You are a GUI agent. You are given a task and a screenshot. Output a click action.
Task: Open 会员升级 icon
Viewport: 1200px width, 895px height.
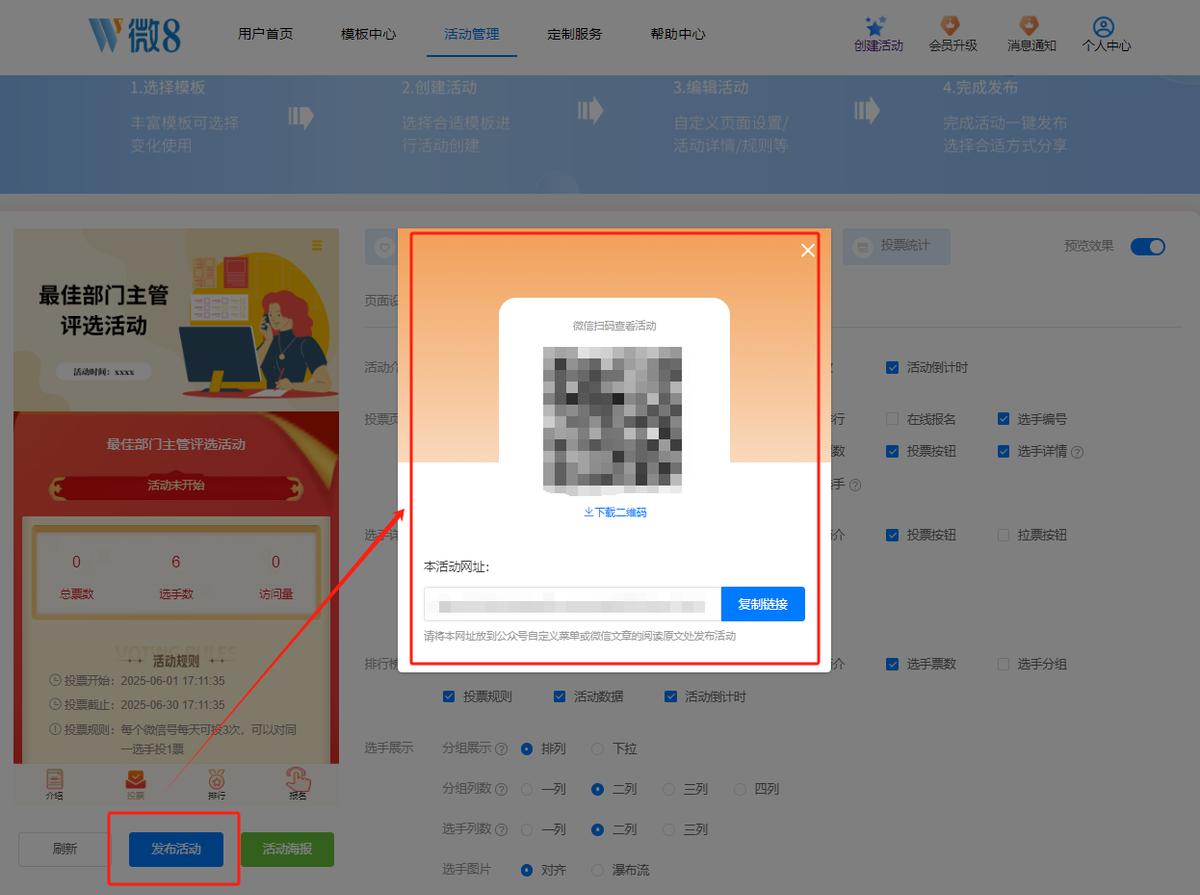pyautogui.click(x=952, y=26)
